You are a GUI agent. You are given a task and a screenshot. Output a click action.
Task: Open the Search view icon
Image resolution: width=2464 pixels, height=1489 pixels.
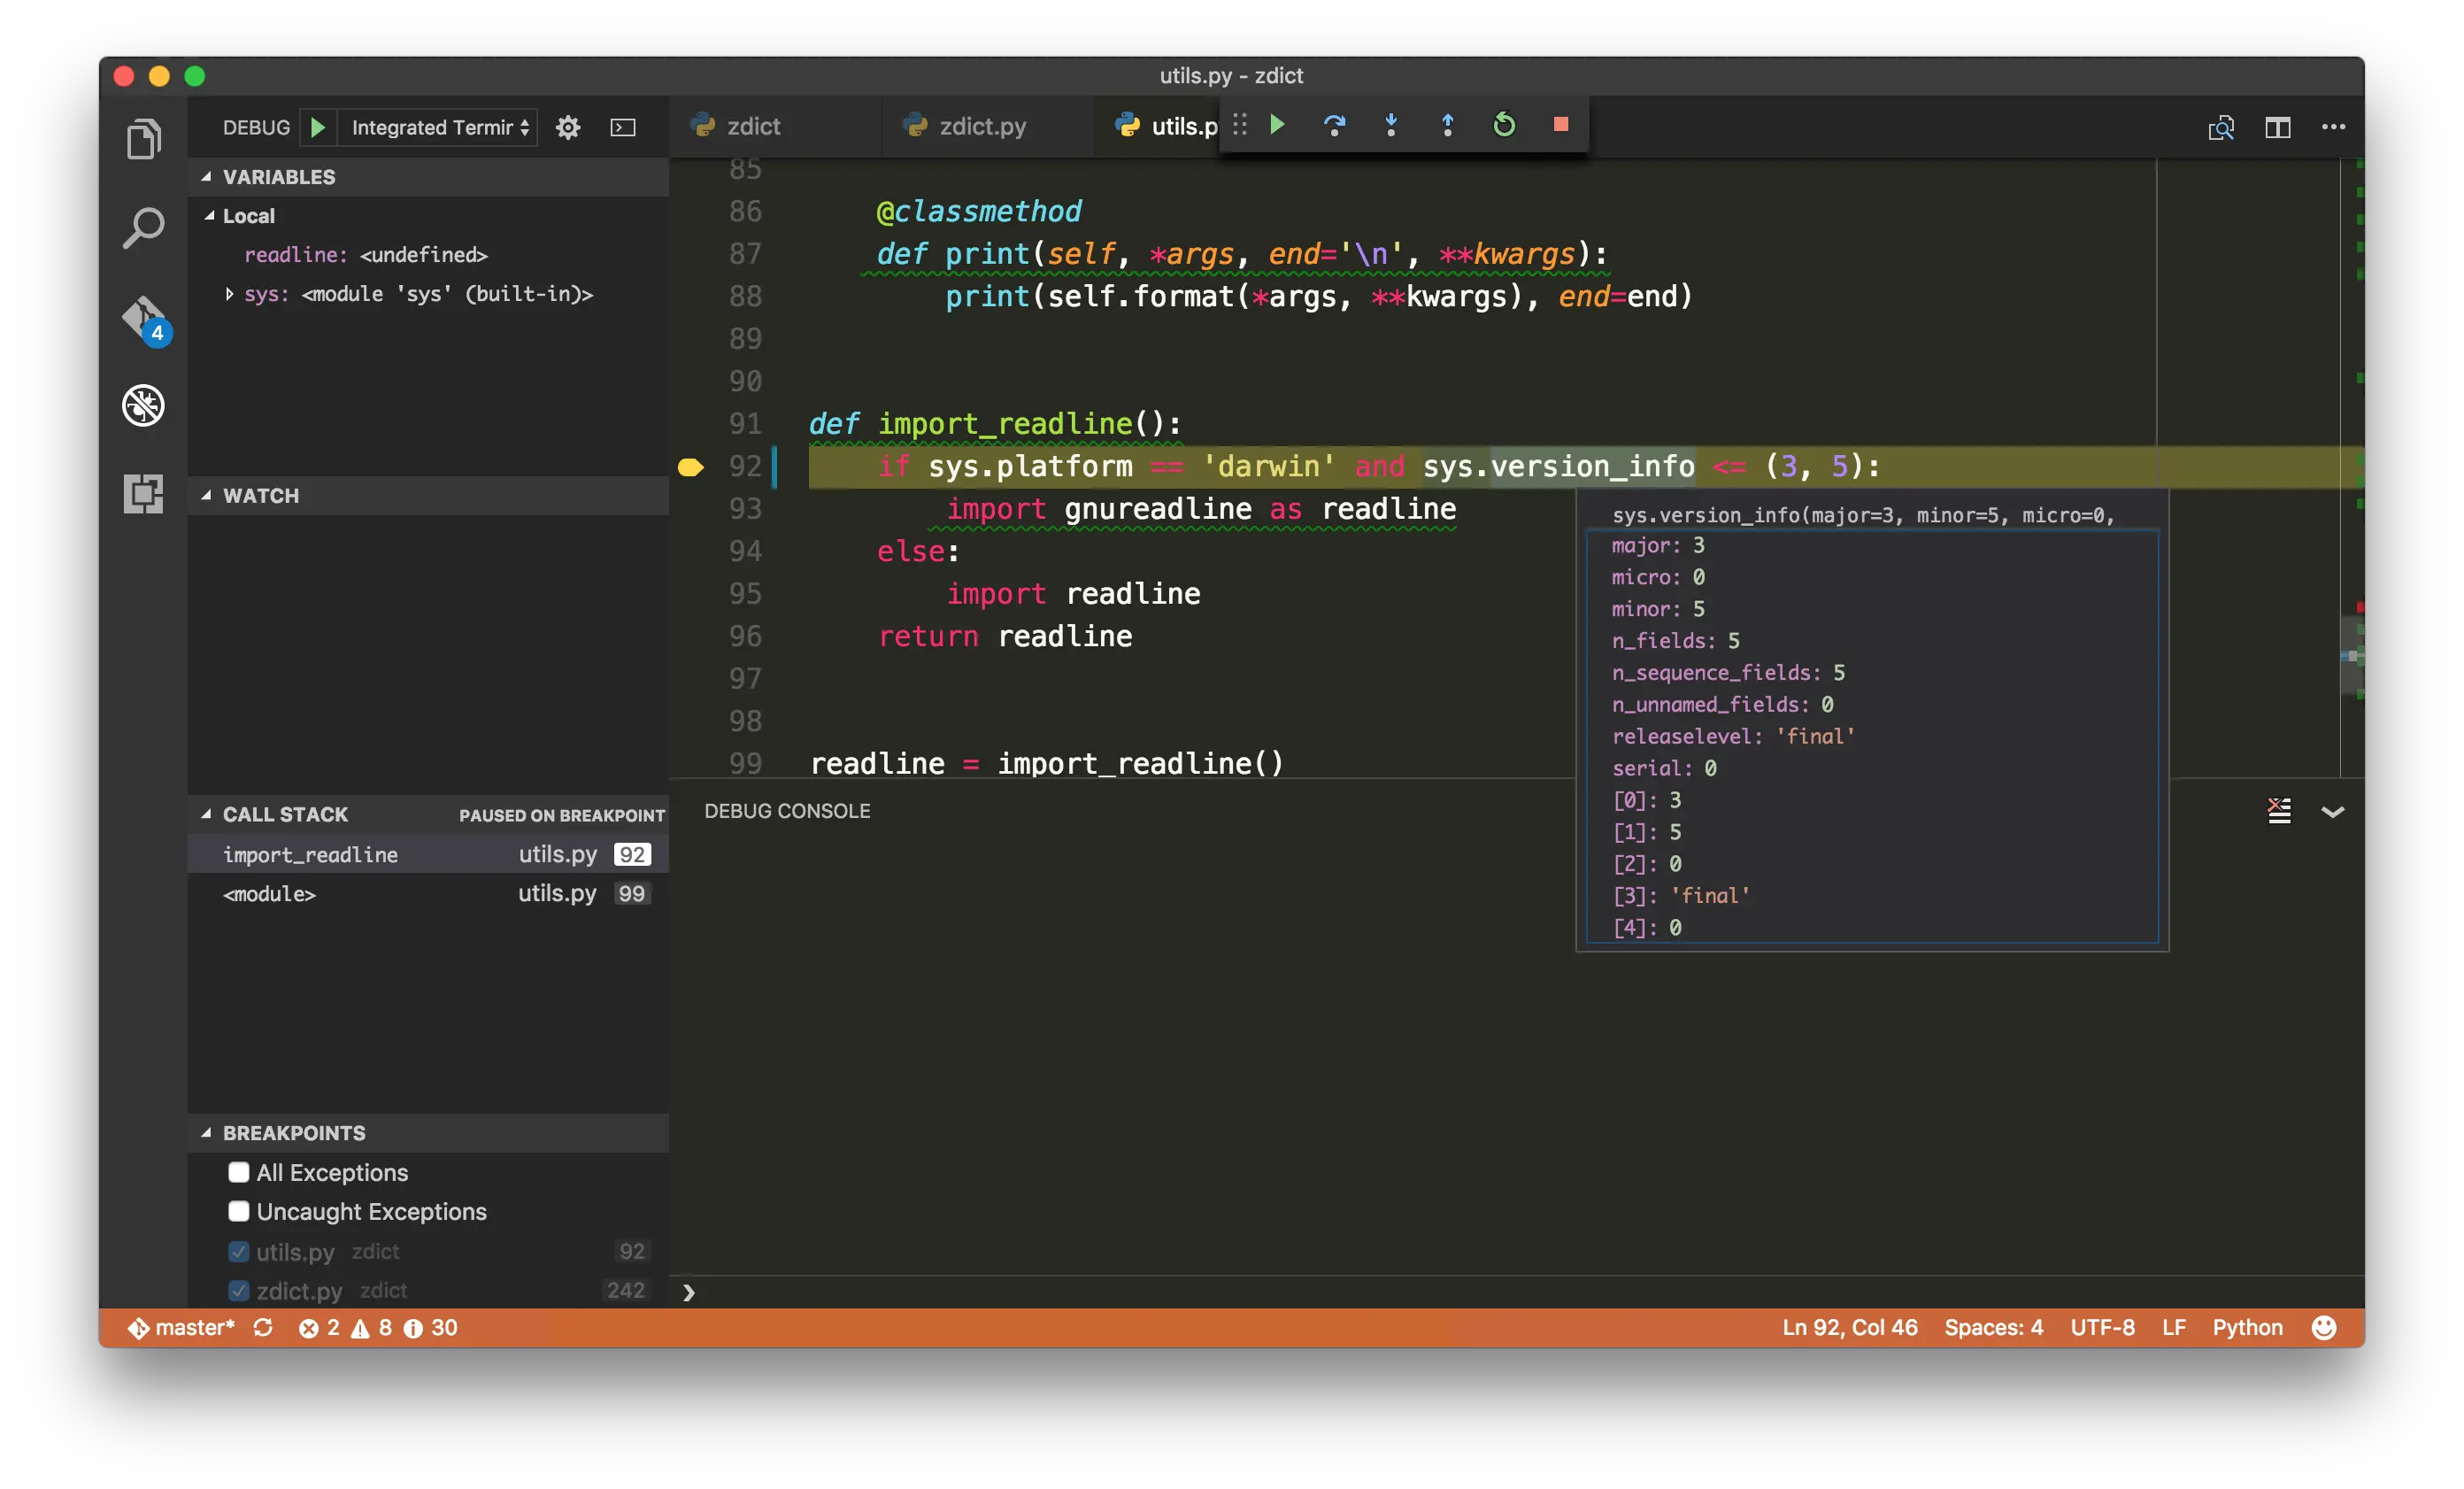click(x=143, y=228)
